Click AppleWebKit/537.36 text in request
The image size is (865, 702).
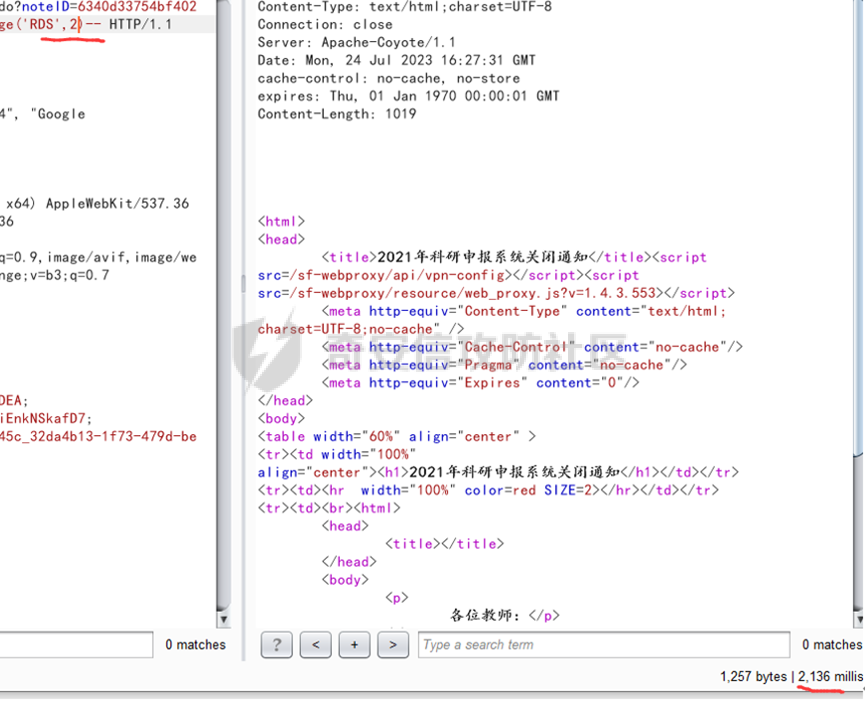coord(118,203)
